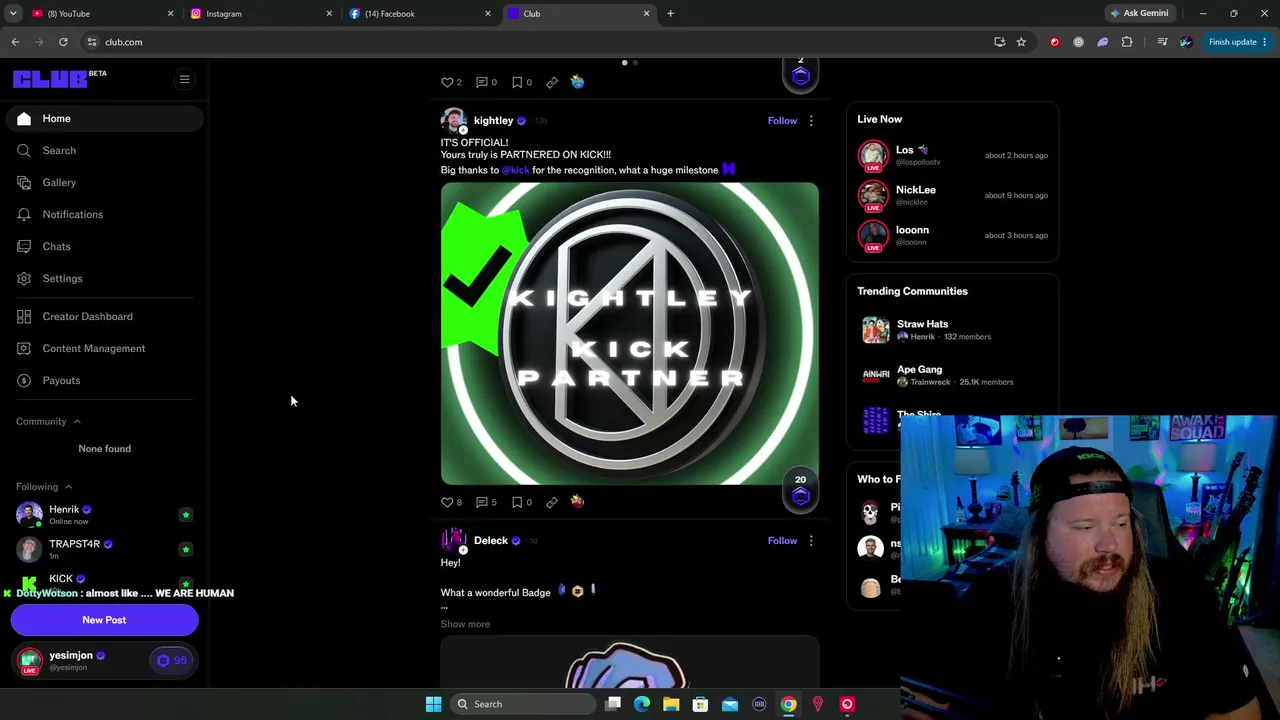Go back to the previous page

click(x=15, y=42)
